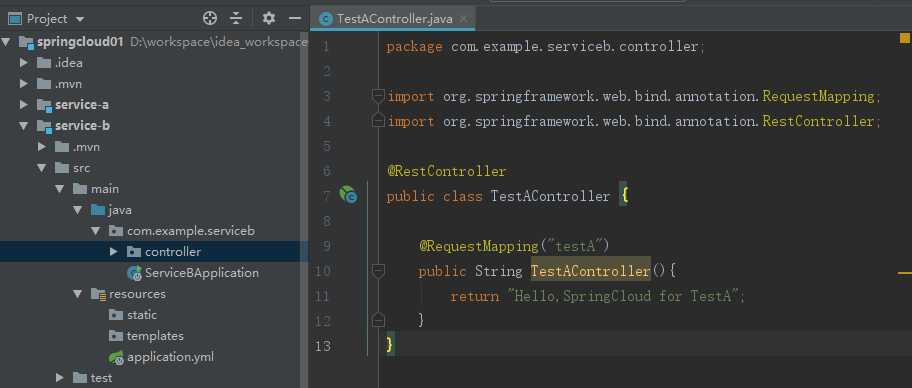Expand the root .mvn folder
Image resolution: width=912 pixels, height=388 pixels.
coord(24,84)
